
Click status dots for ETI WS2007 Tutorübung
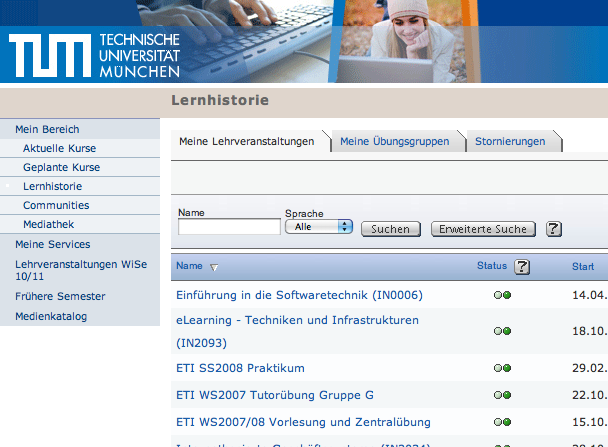[x=502, y=395]
